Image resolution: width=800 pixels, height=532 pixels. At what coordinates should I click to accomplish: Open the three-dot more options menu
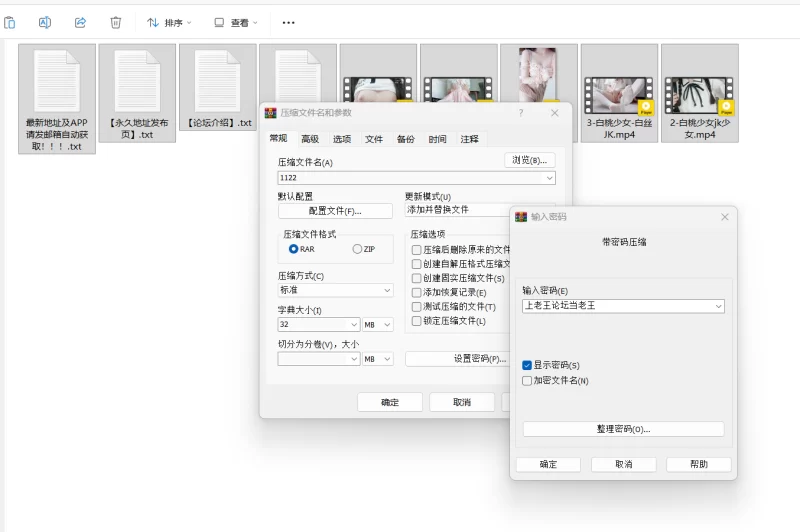289,22
